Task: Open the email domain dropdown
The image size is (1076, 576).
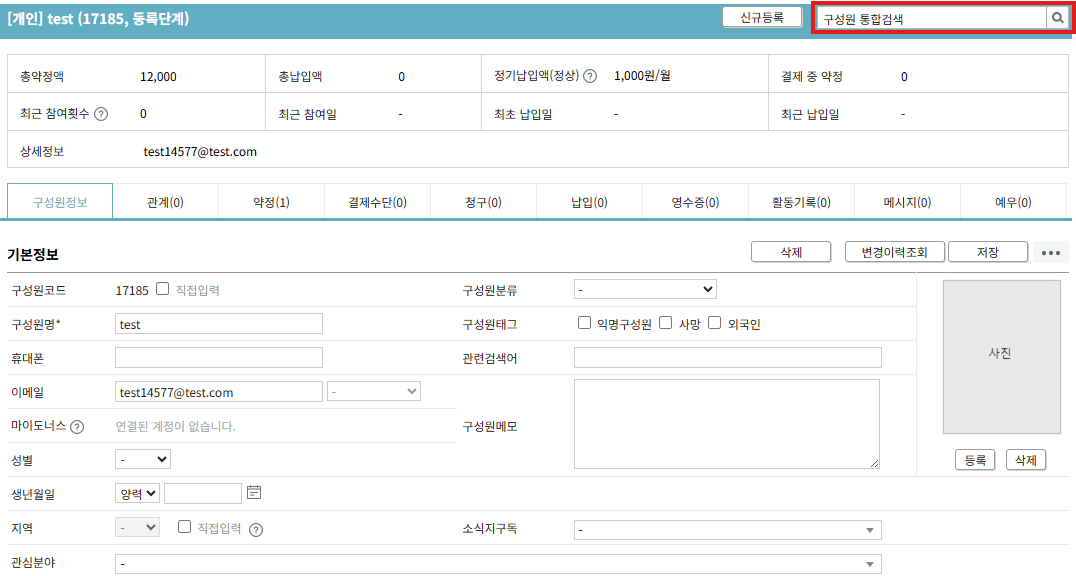Action: (x=374, y=391)
